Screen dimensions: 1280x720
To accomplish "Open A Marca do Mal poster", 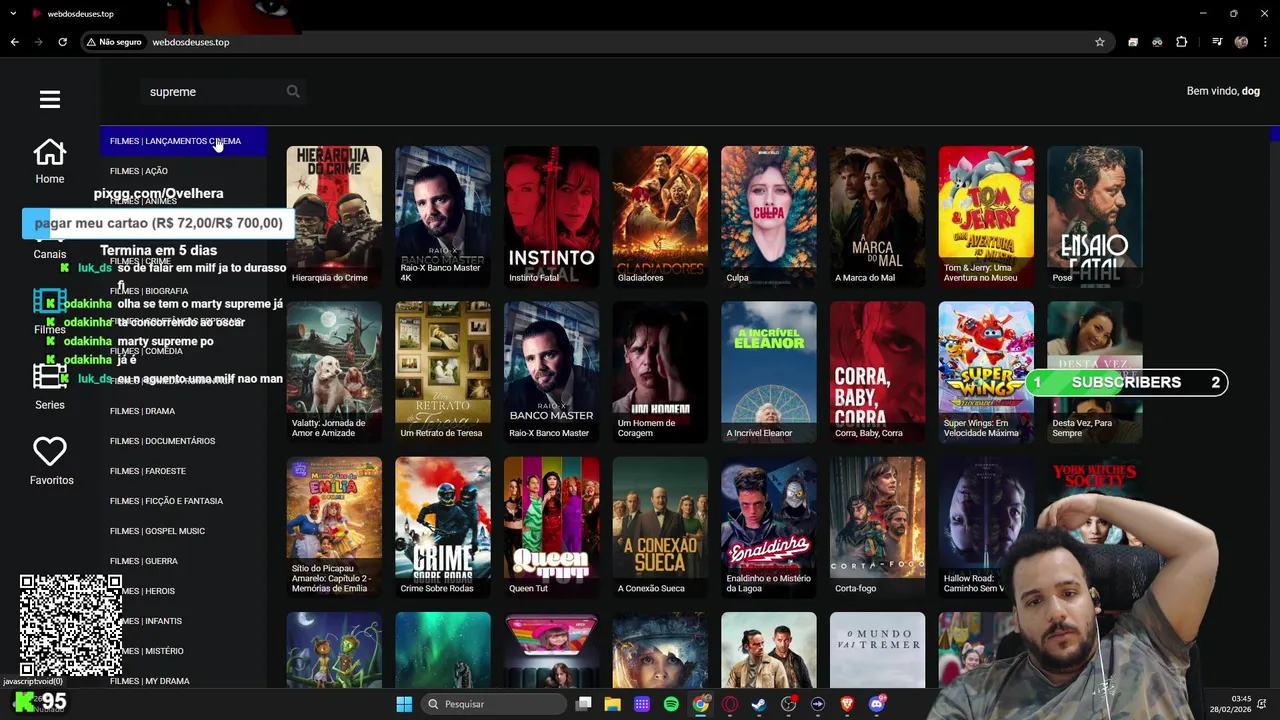I will click(x=877, y=216).
